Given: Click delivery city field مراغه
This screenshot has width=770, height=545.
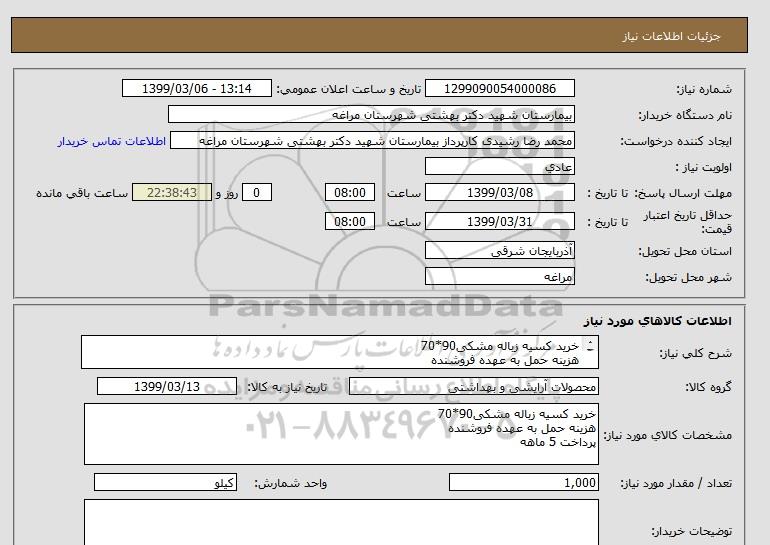Looking at the screenshot, I should point(499,277).
